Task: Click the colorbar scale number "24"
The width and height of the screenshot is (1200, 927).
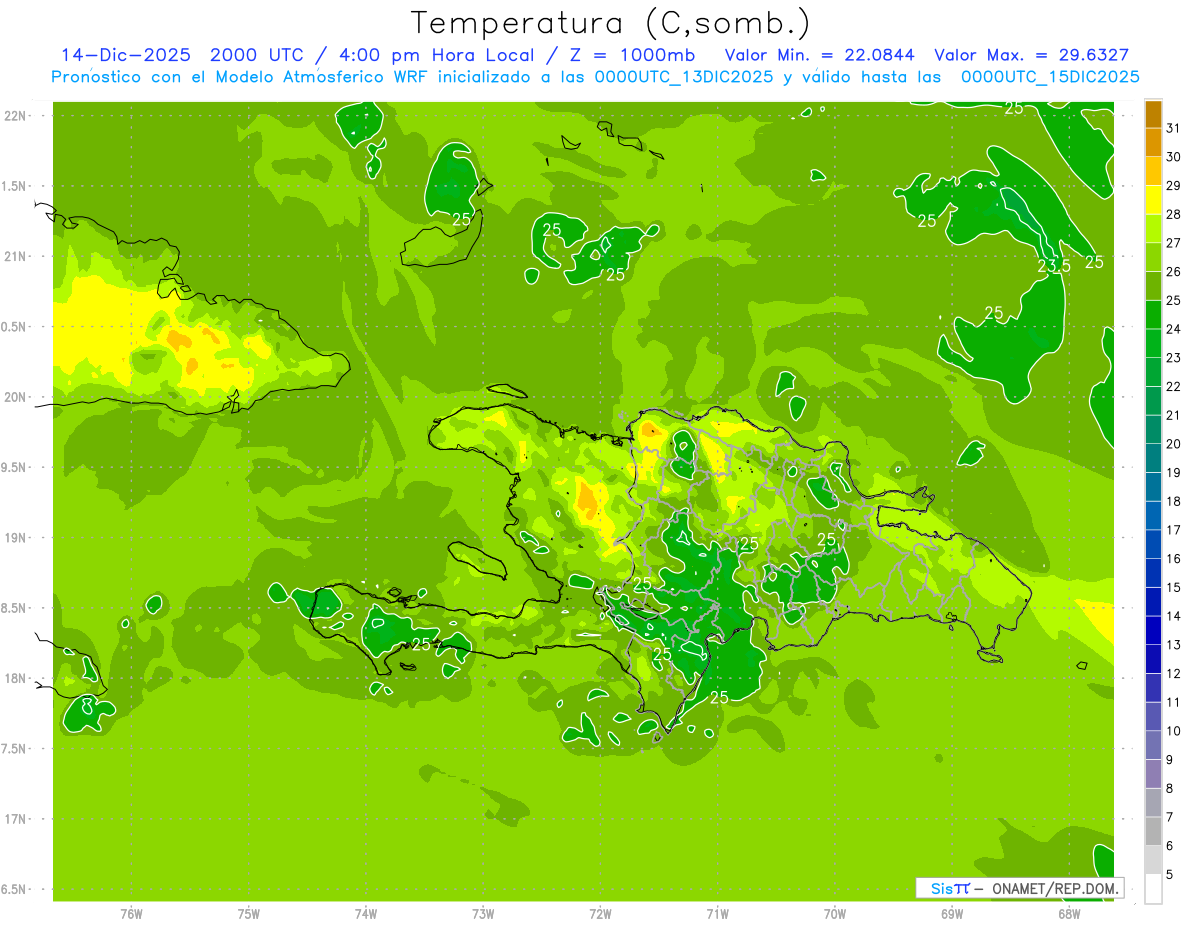Action: pyautogui.click(x=1174, y=329)
